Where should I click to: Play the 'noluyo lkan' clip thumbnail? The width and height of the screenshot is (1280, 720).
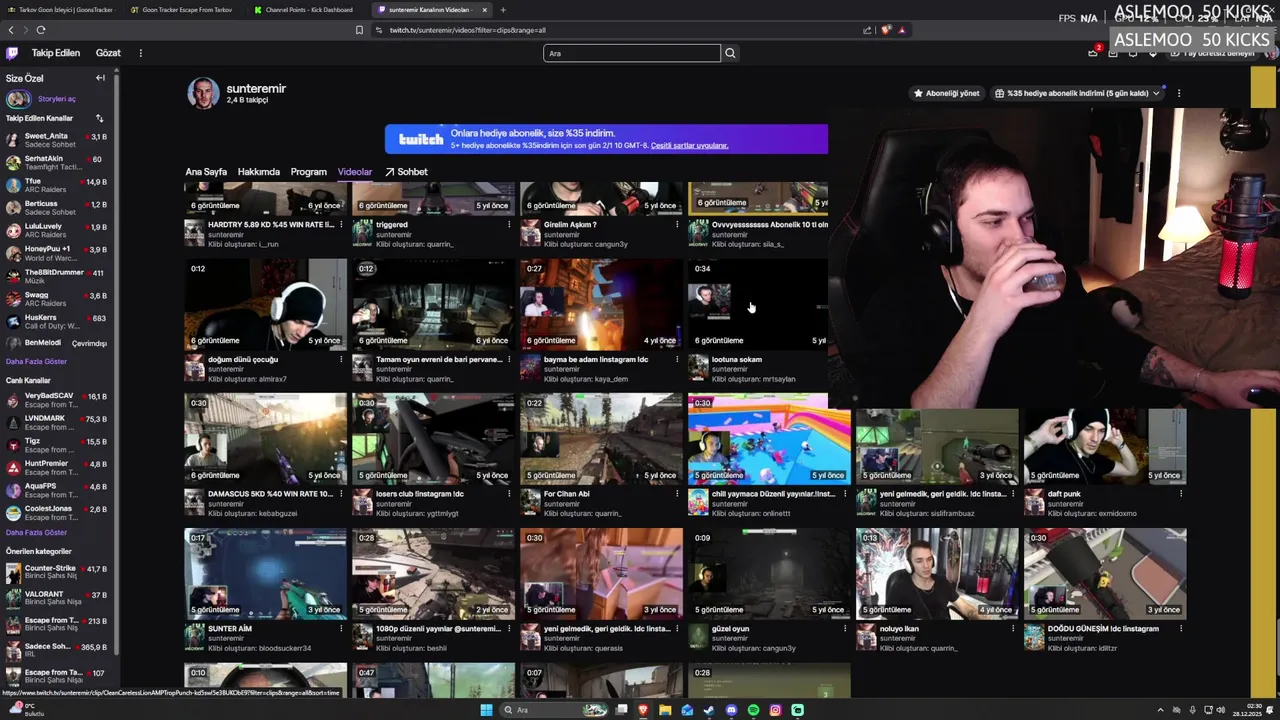(x=937, y=574)
